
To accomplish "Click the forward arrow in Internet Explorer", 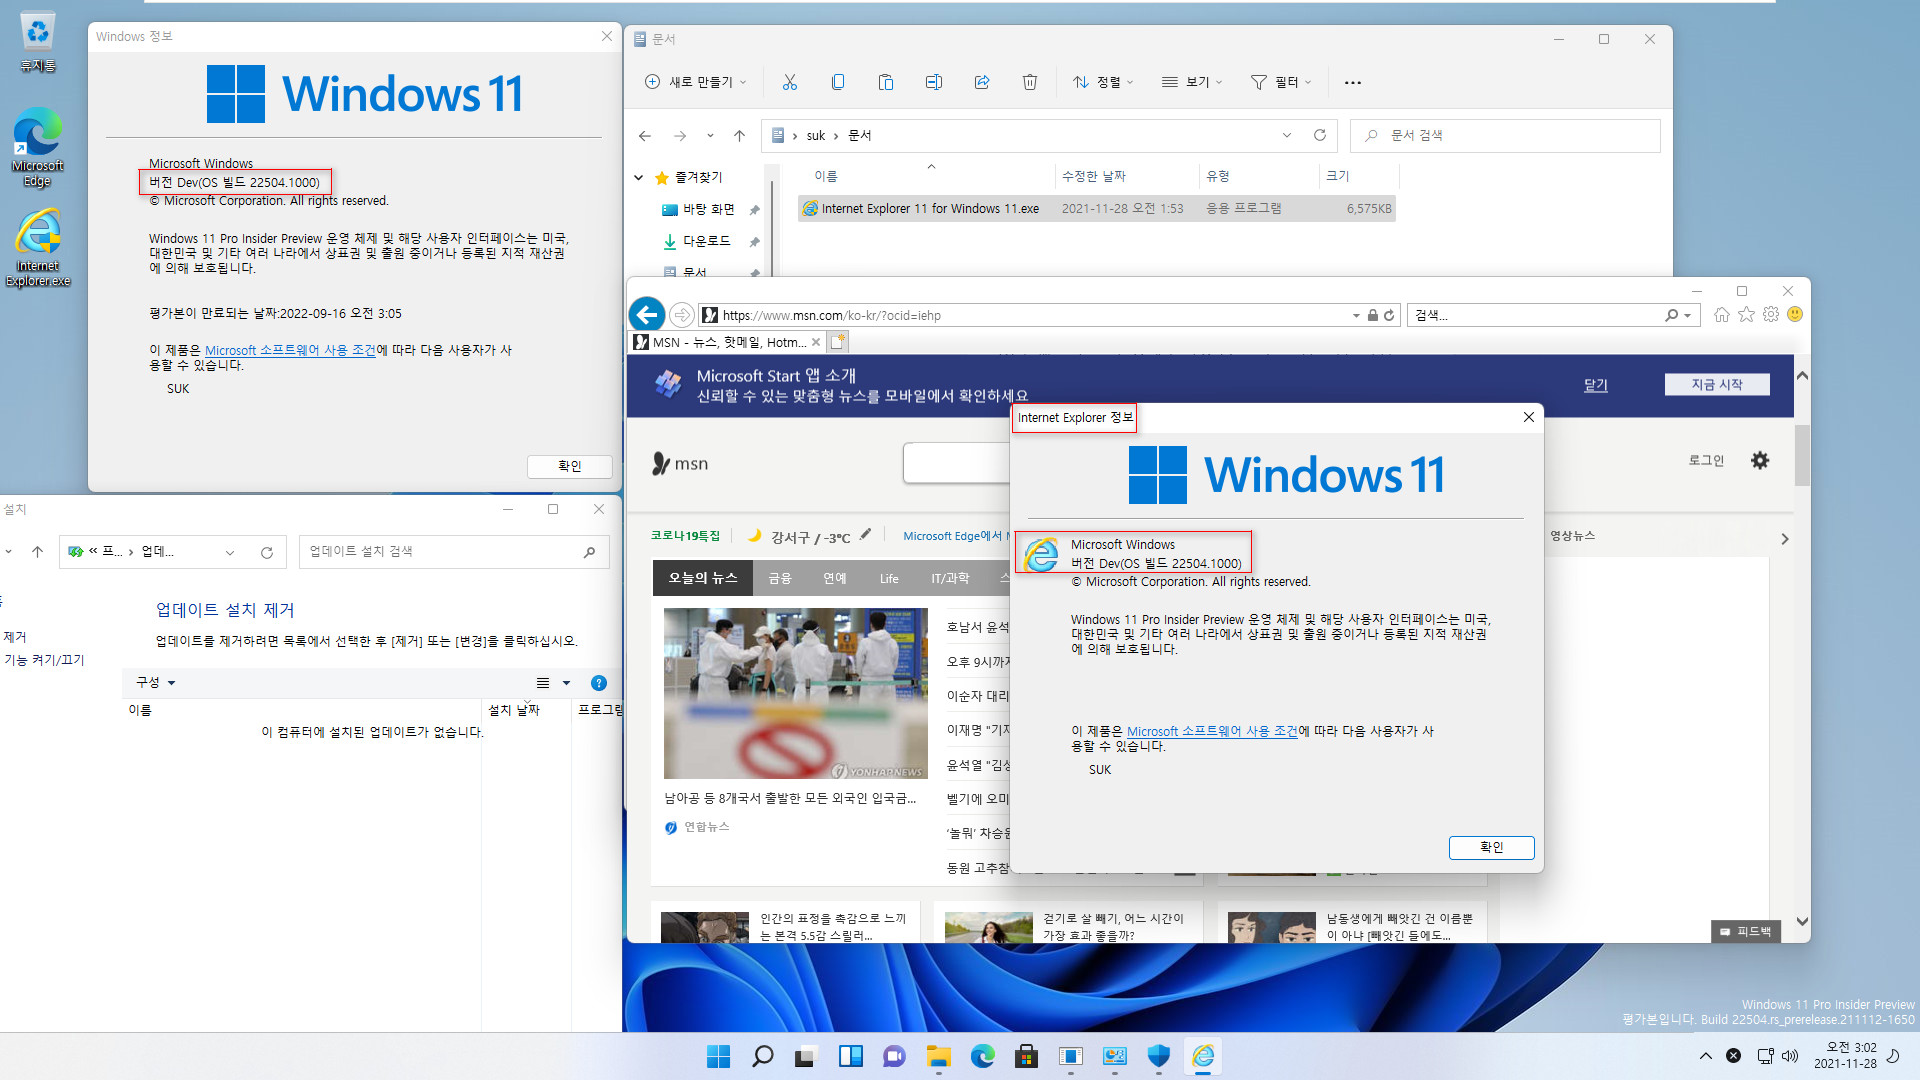I will 682,315.
